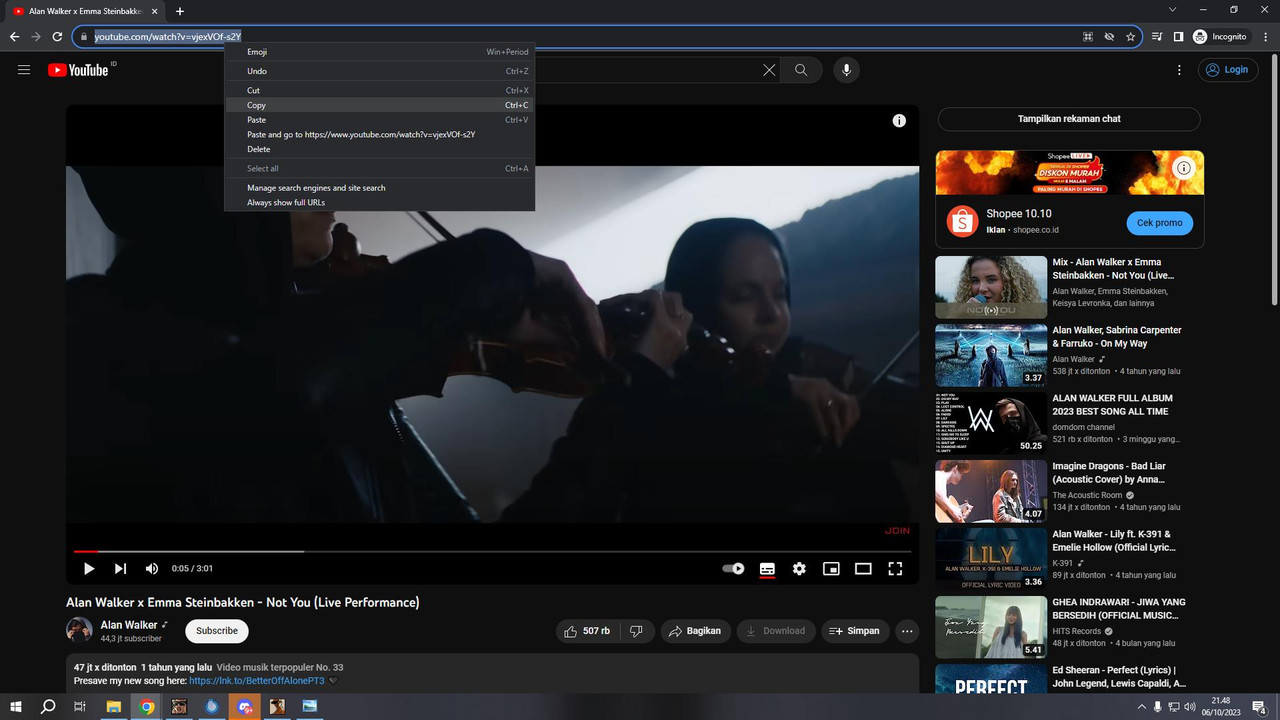The width and height of the screenshot is (1280, 720).
Task: Open the tab search dropdown arrow
Action: click(1172, 10)
